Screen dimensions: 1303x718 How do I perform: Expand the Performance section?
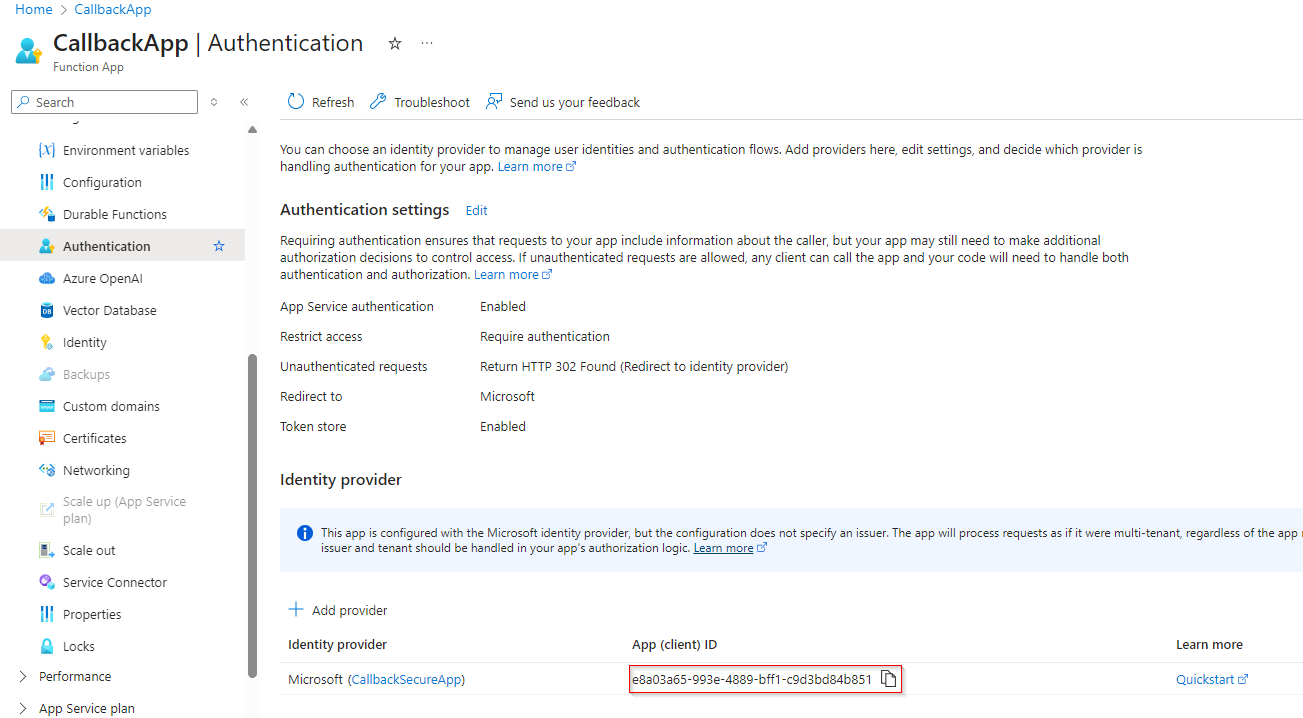coord(23,676)
